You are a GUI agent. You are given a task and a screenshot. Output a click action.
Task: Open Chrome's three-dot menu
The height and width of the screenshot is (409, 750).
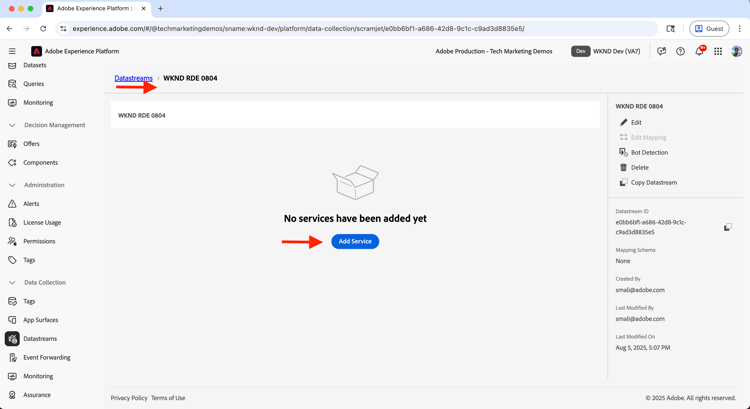[740, 29]
